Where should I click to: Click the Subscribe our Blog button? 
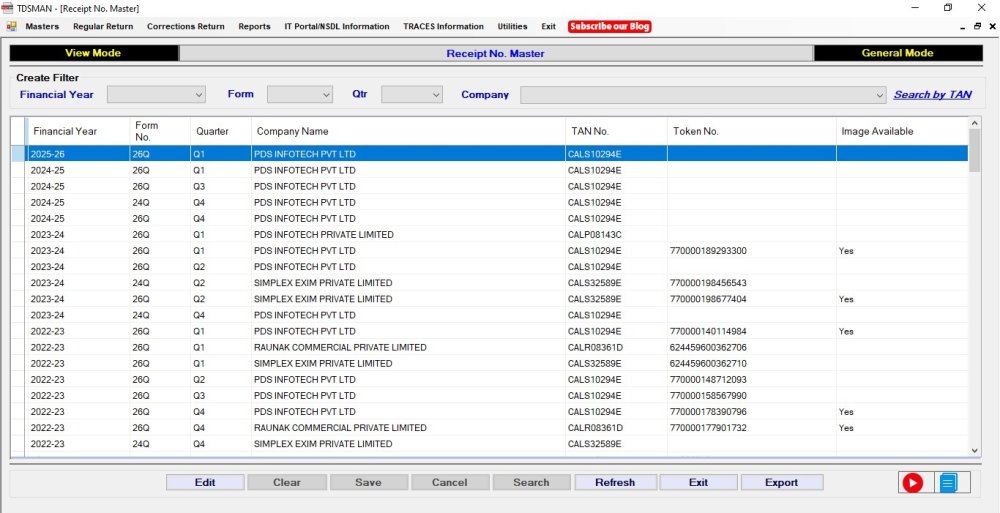tap(610, 26)
